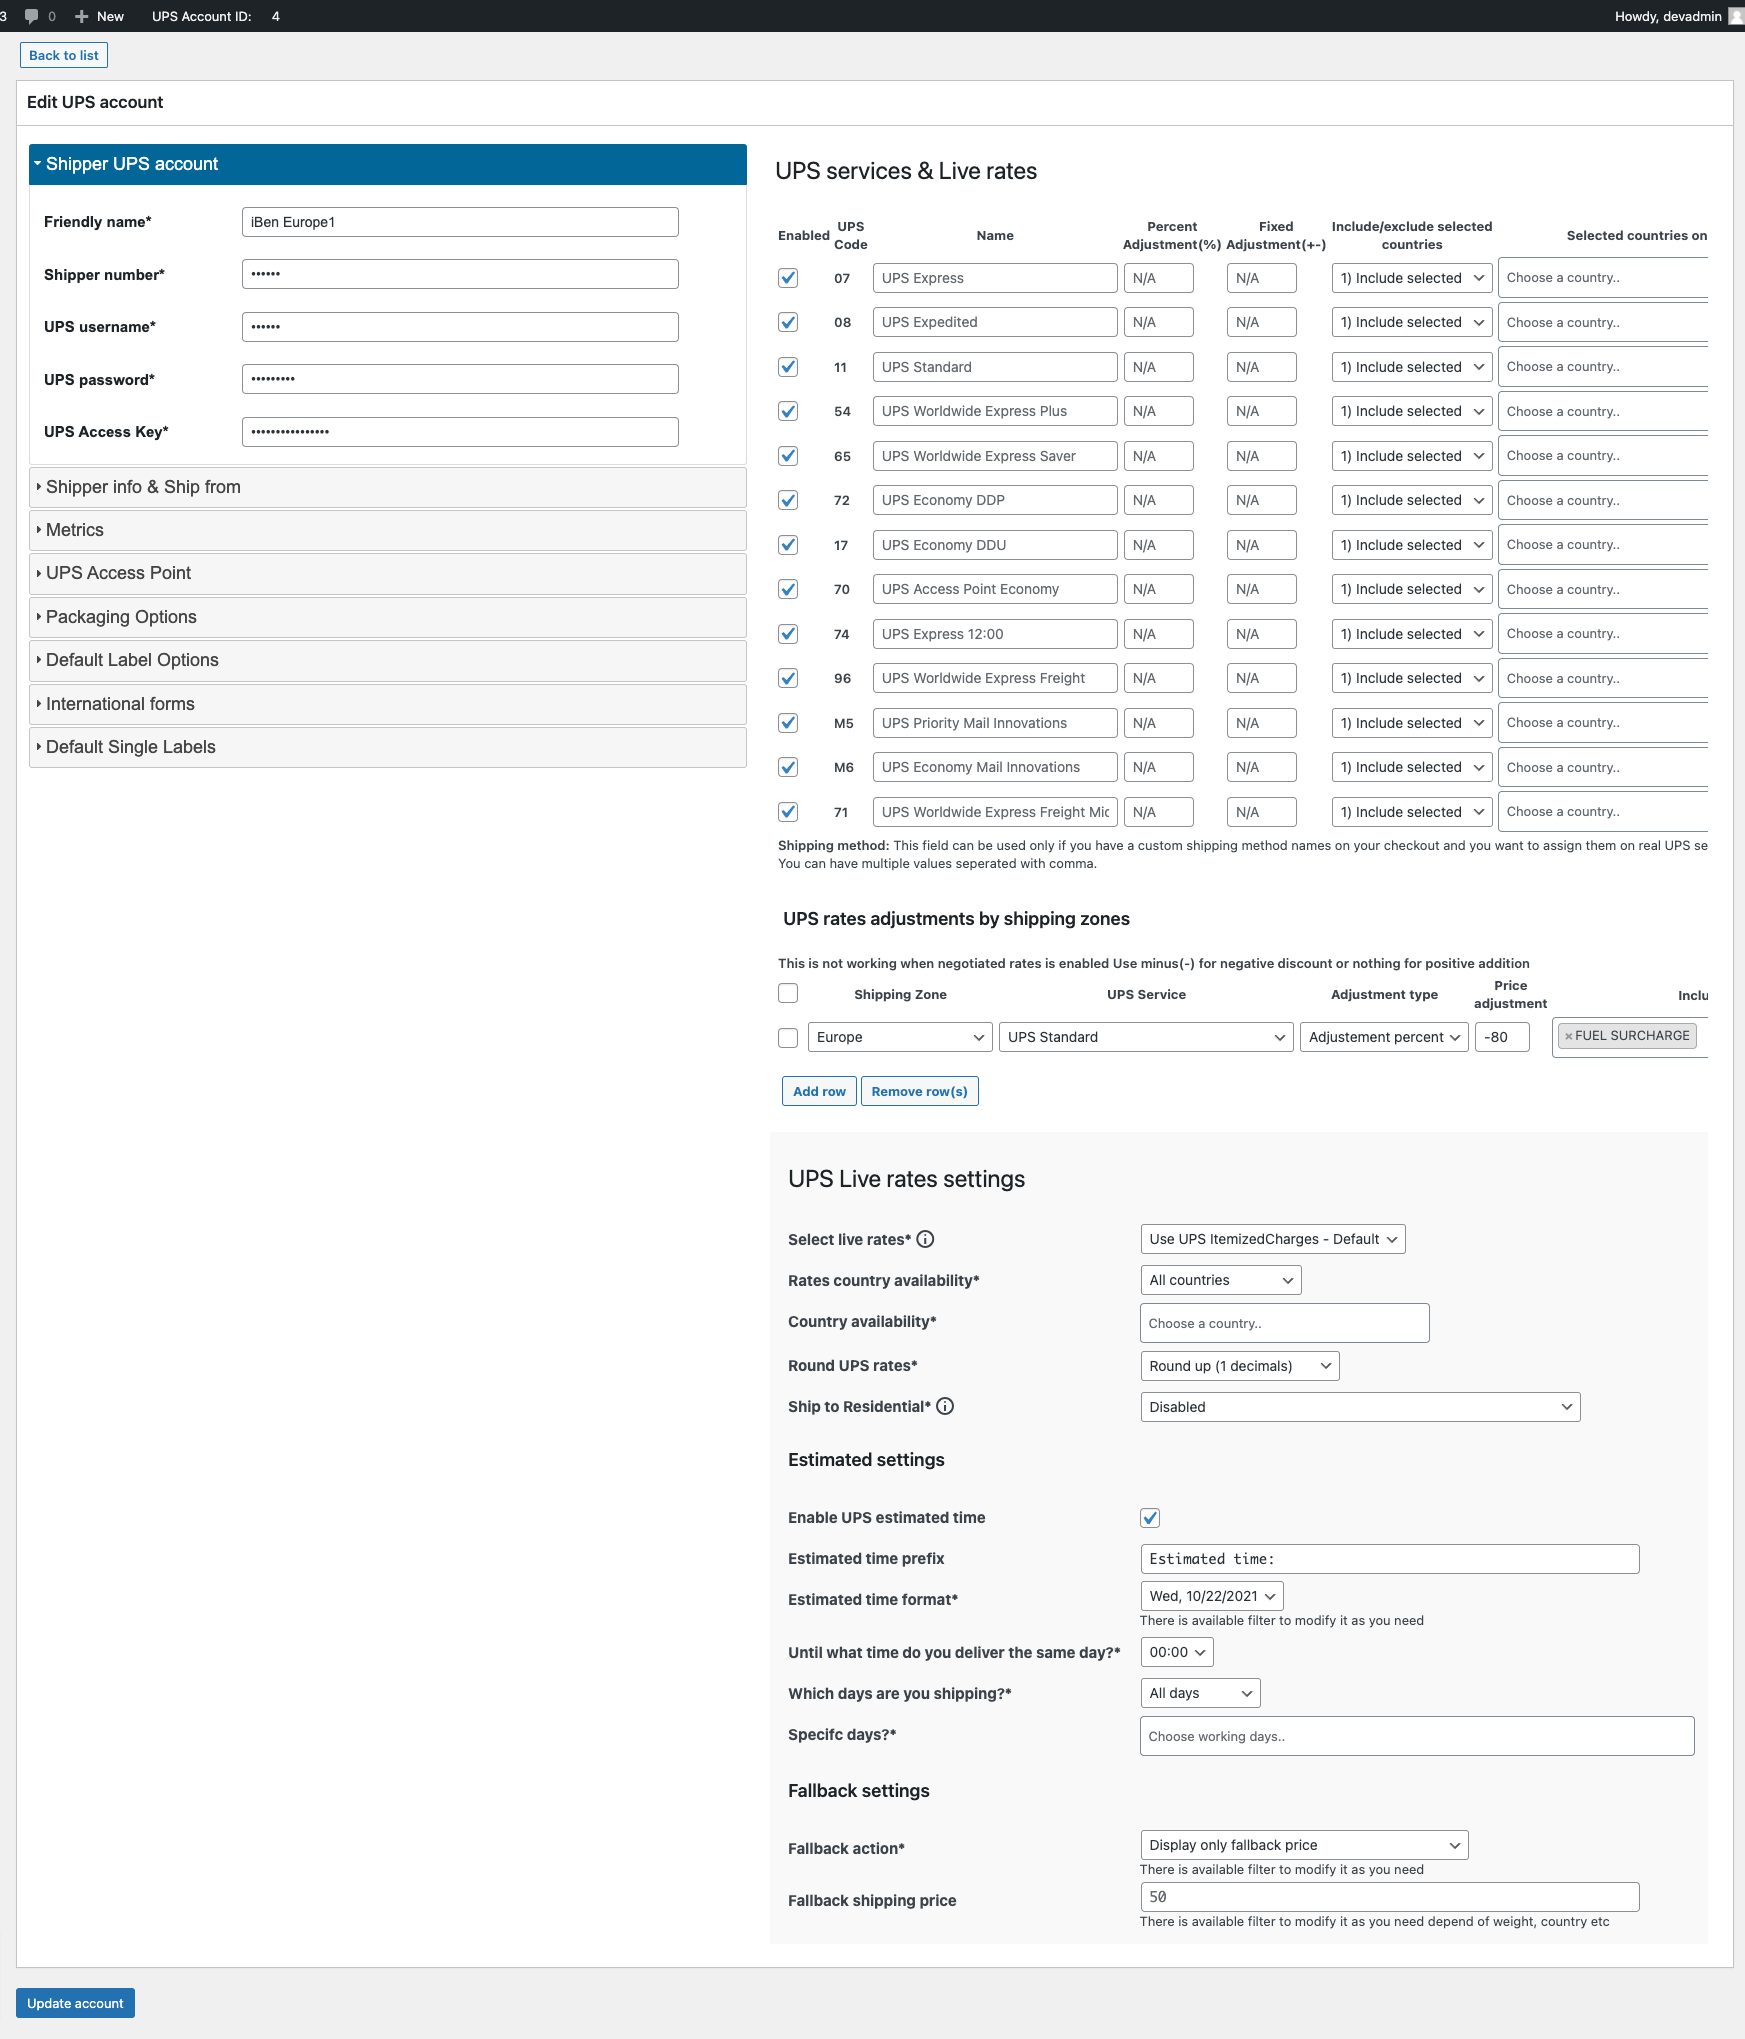
Task: Open Use UPS ItemizedCharges live rates dropdown
Action: tap(1272, 1239)
